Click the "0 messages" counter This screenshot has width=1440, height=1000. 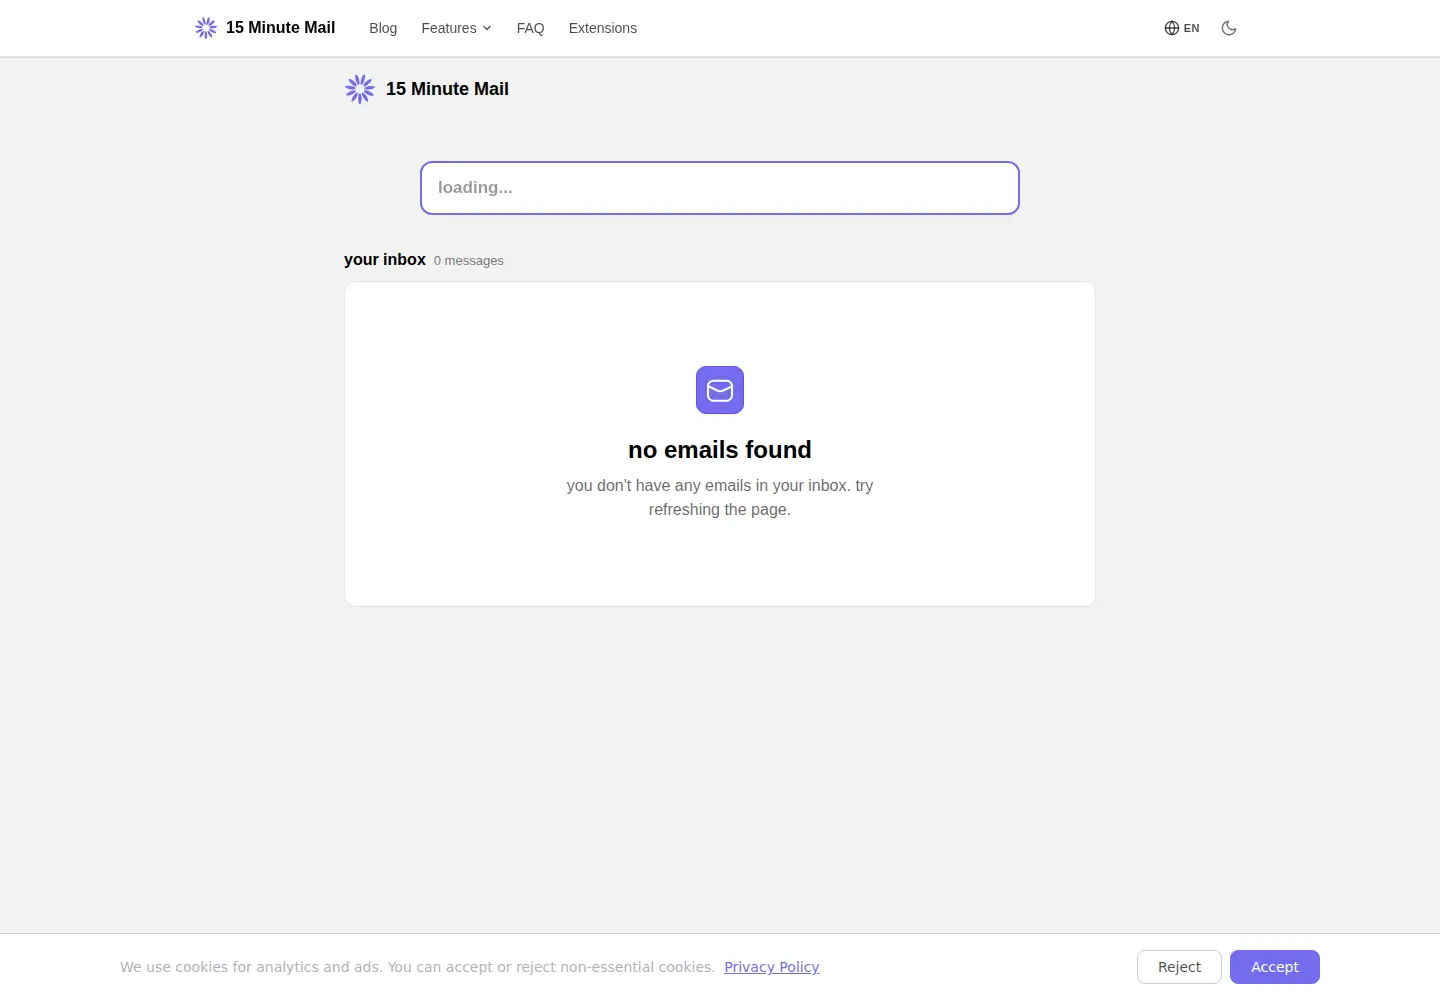tap(468, 261)
